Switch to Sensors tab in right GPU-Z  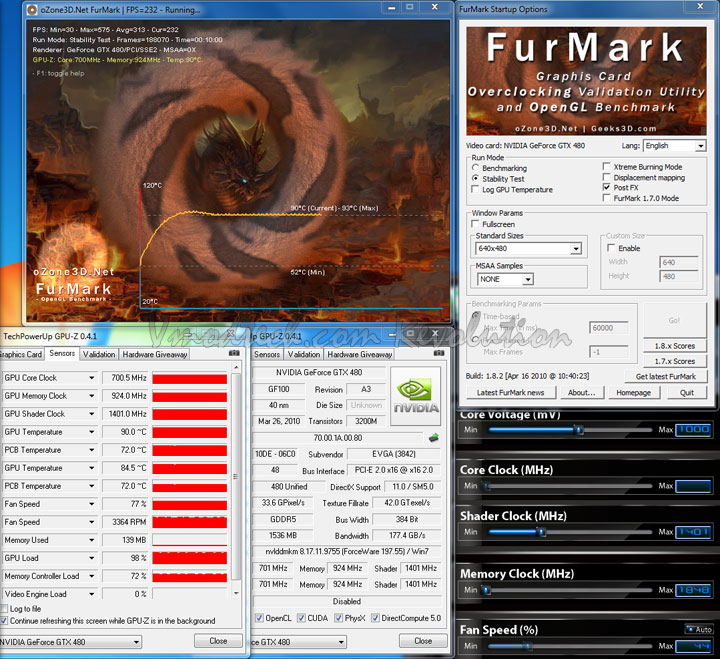coord(267,355)
